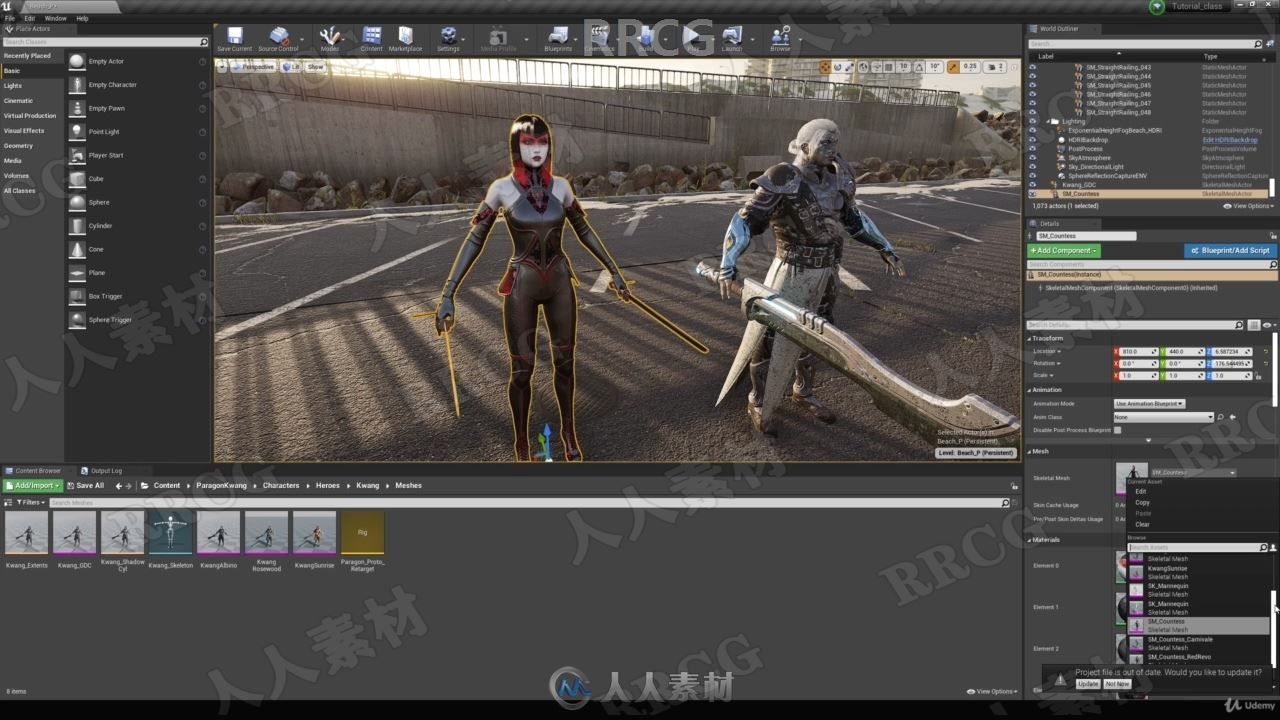Select the Empty Actor icon
The height and width of the screenshot is (720, 1280).
(x=77, y=62)
